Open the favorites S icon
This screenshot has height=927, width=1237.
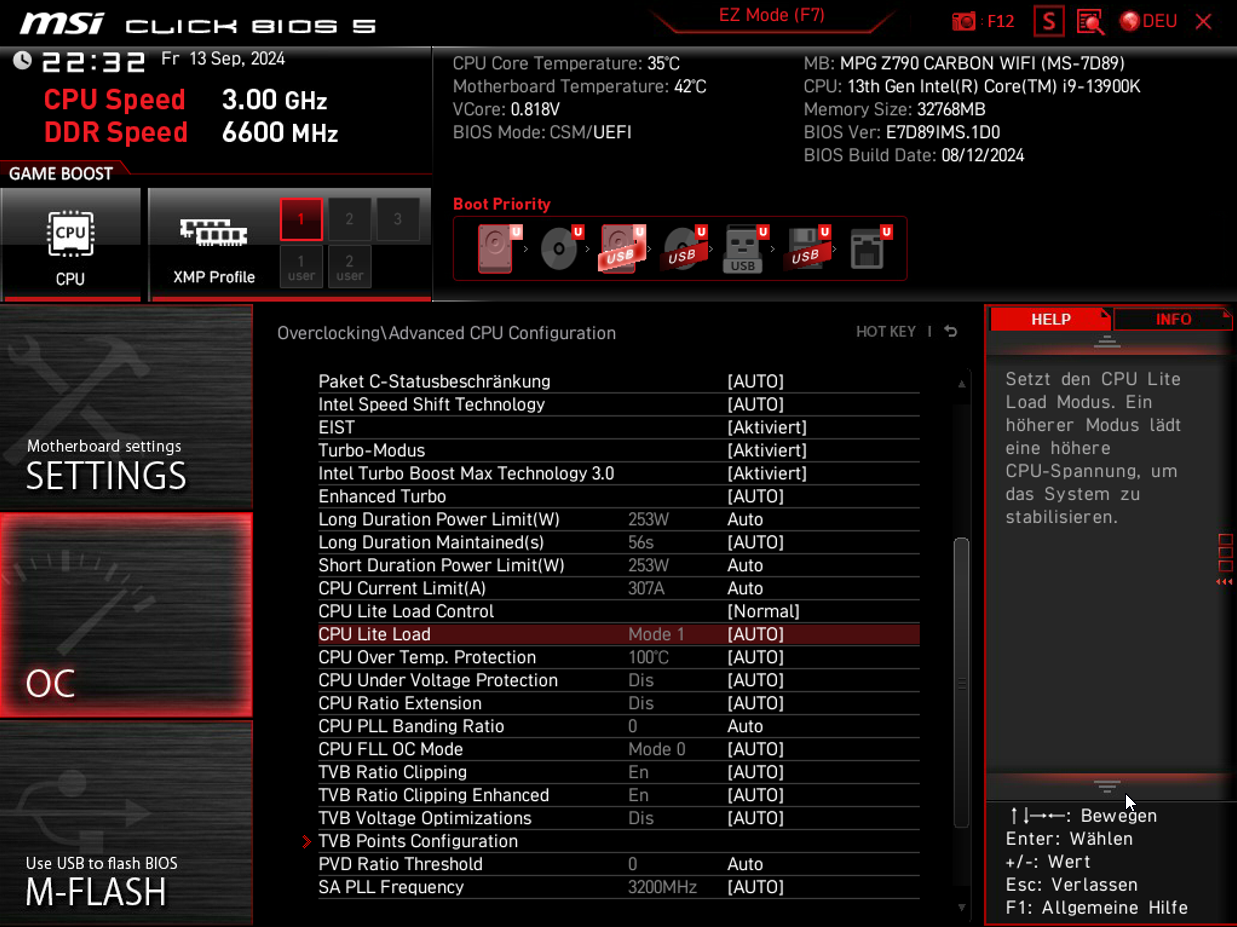(1048, 21)
